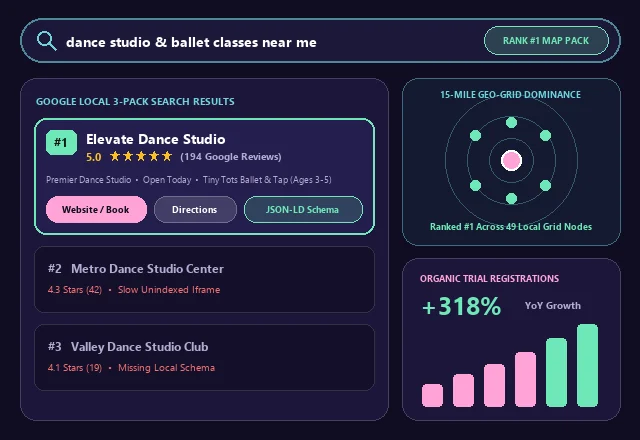Click the 5.0 rating value

coord(93,157)
